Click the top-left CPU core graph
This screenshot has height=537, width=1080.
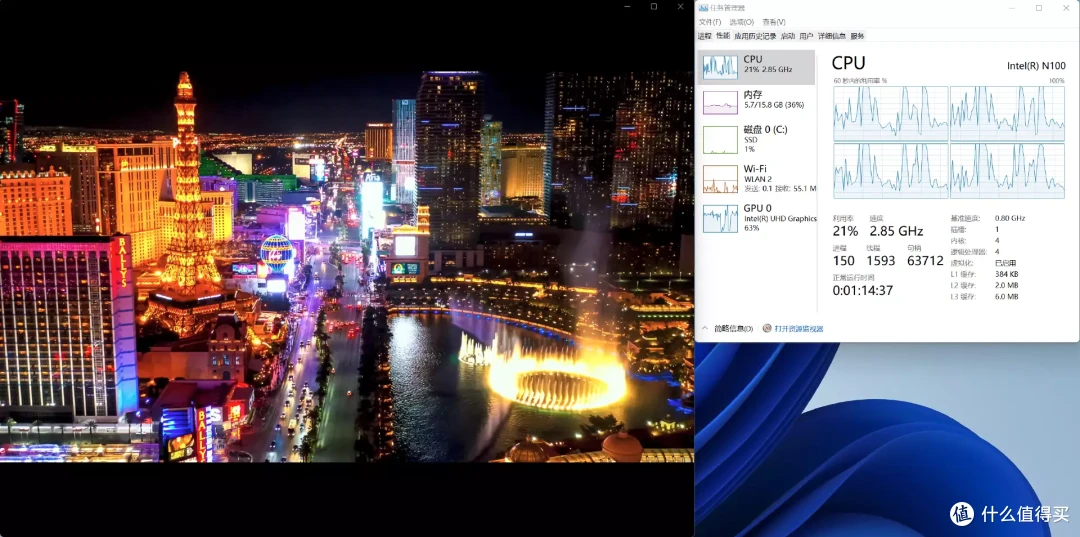point(891,114)
